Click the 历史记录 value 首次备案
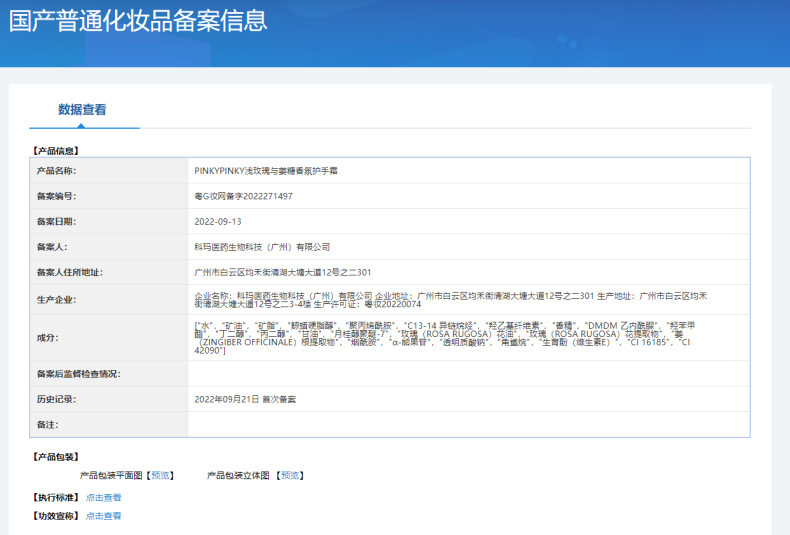 point(245,399)
